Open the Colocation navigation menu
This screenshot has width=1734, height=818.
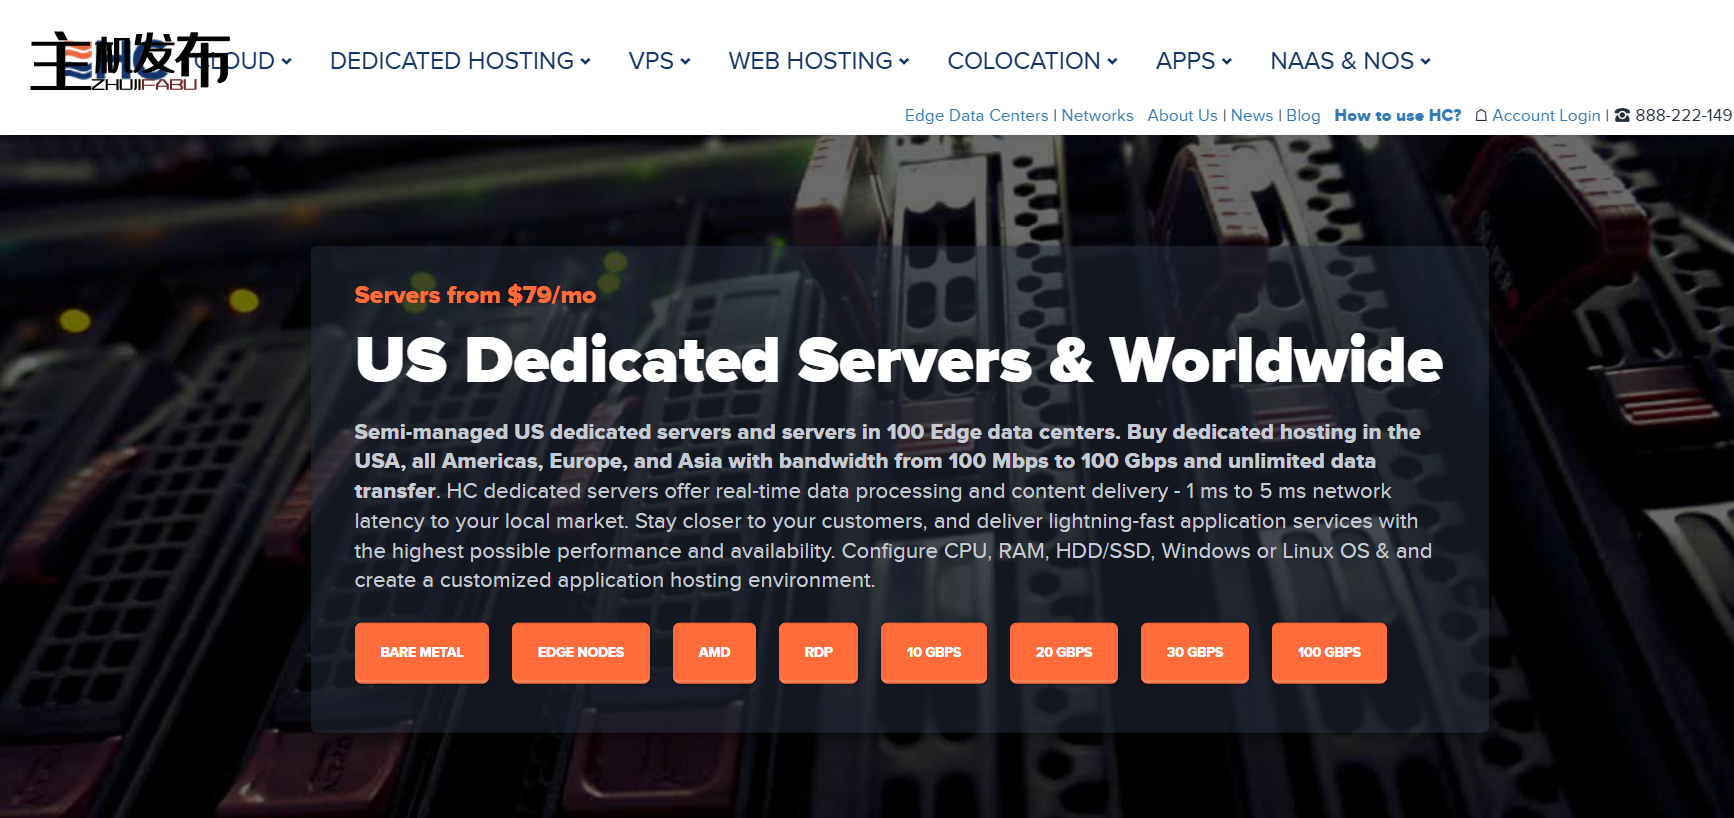point(1032,61)
